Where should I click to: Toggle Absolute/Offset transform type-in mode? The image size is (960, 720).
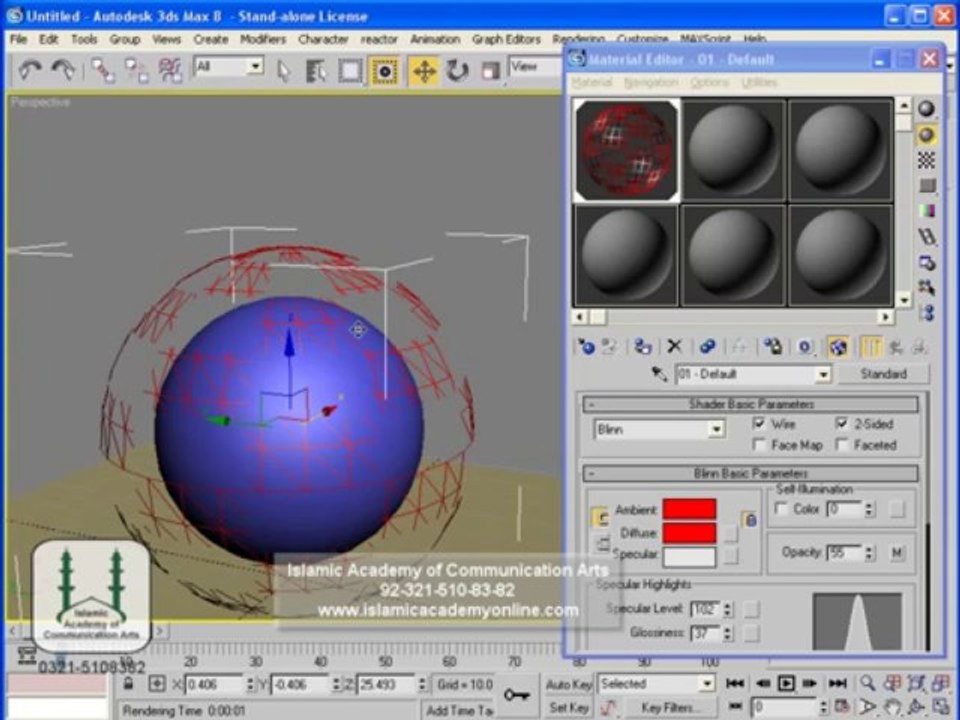157,684
